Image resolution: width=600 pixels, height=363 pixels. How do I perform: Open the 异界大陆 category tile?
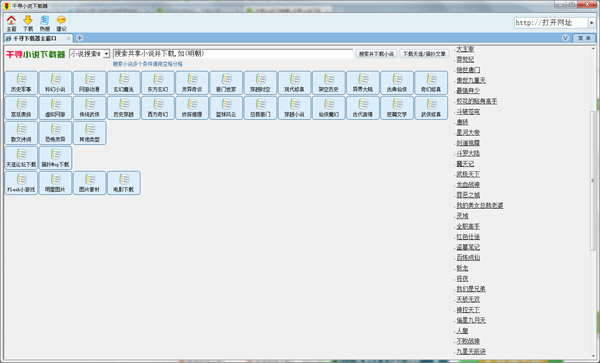pos(363,83)
